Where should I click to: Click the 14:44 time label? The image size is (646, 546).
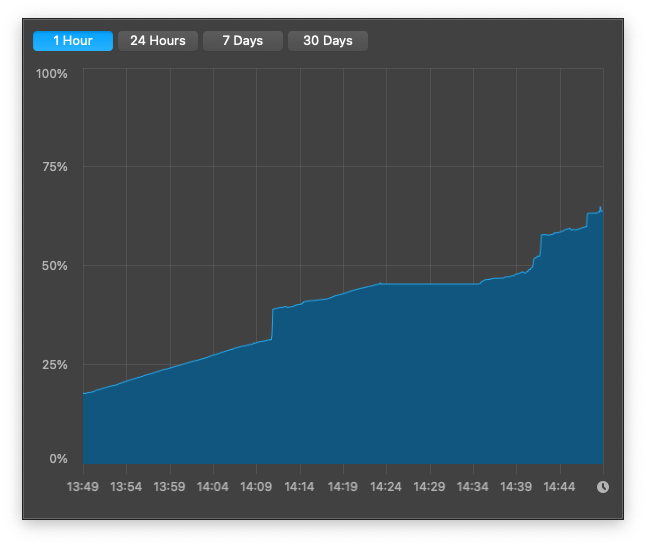tap(560, 487)
